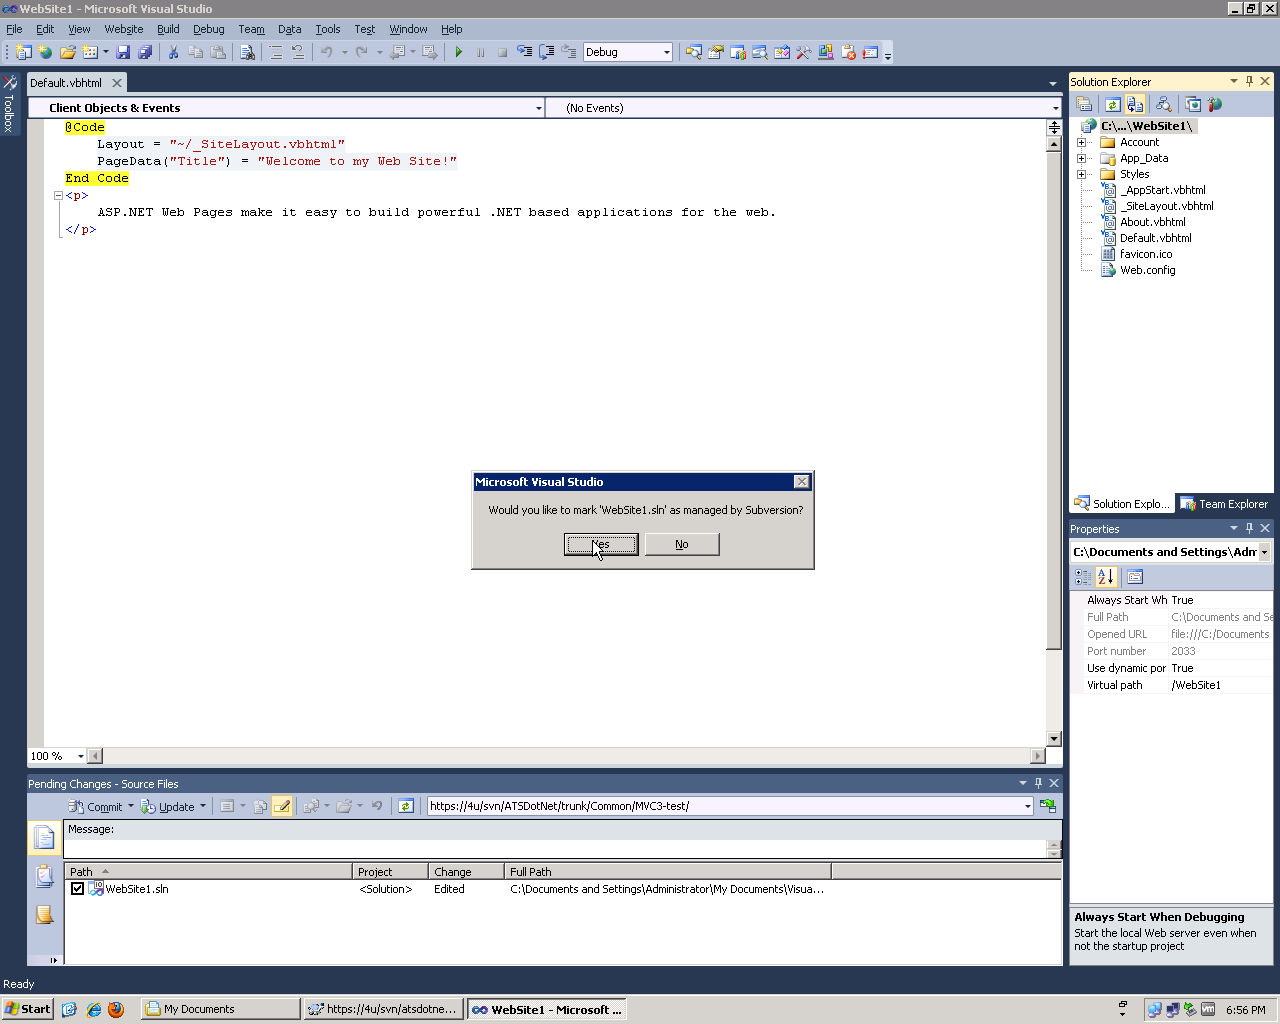Screen dimensions: 1280x1024
Task: Switch to the Solution Explorer tab
Action: point(1121,504)
